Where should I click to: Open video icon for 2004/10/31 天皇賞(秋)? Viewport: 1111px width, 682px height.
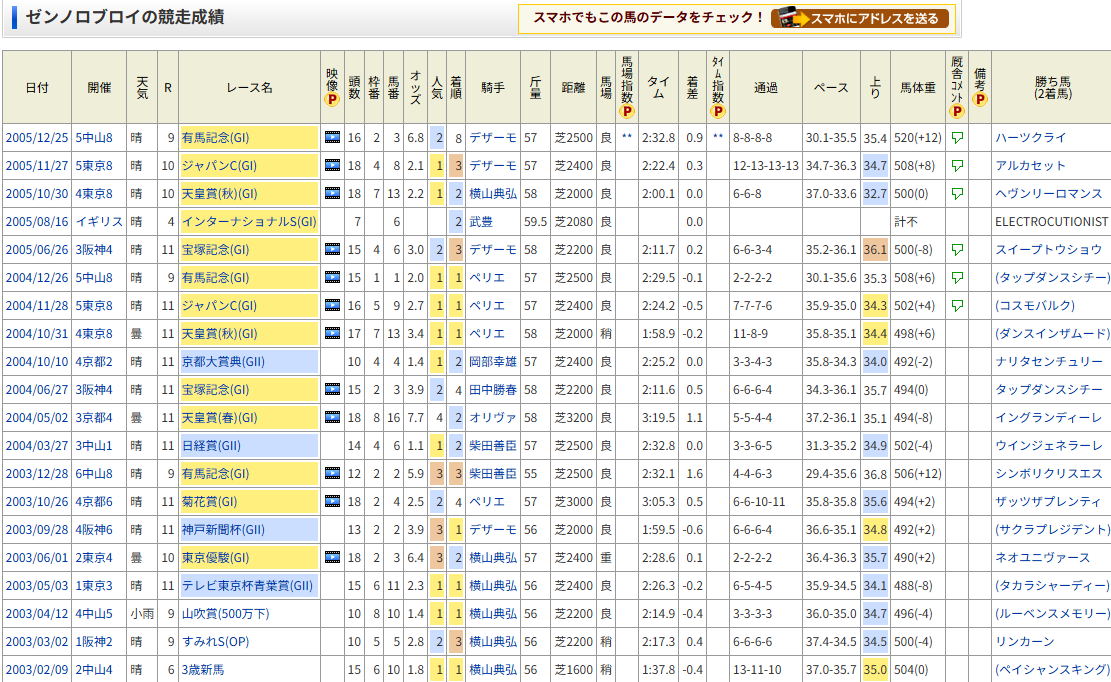pyautogui.click(x=332, y=334)
